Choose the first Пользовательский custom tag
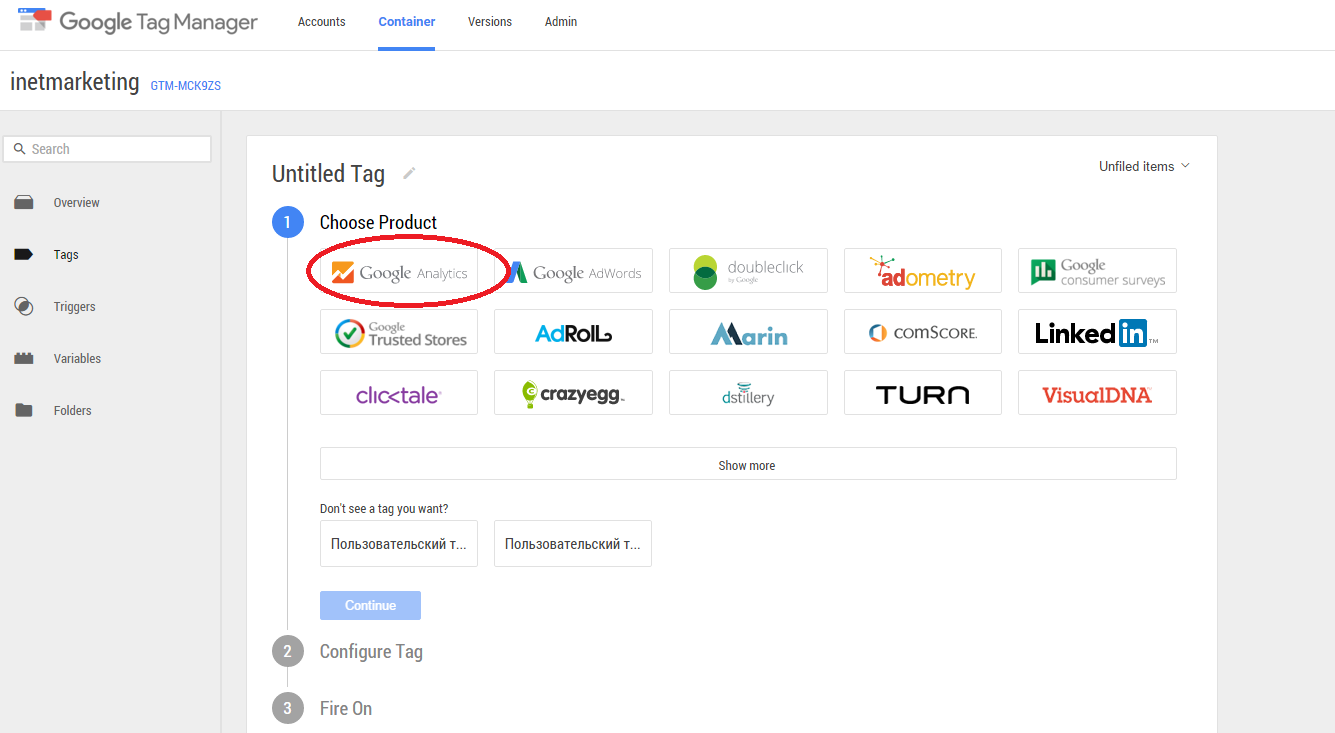The width and height of the screenshot is (1335, 733). tap(399, 544)
